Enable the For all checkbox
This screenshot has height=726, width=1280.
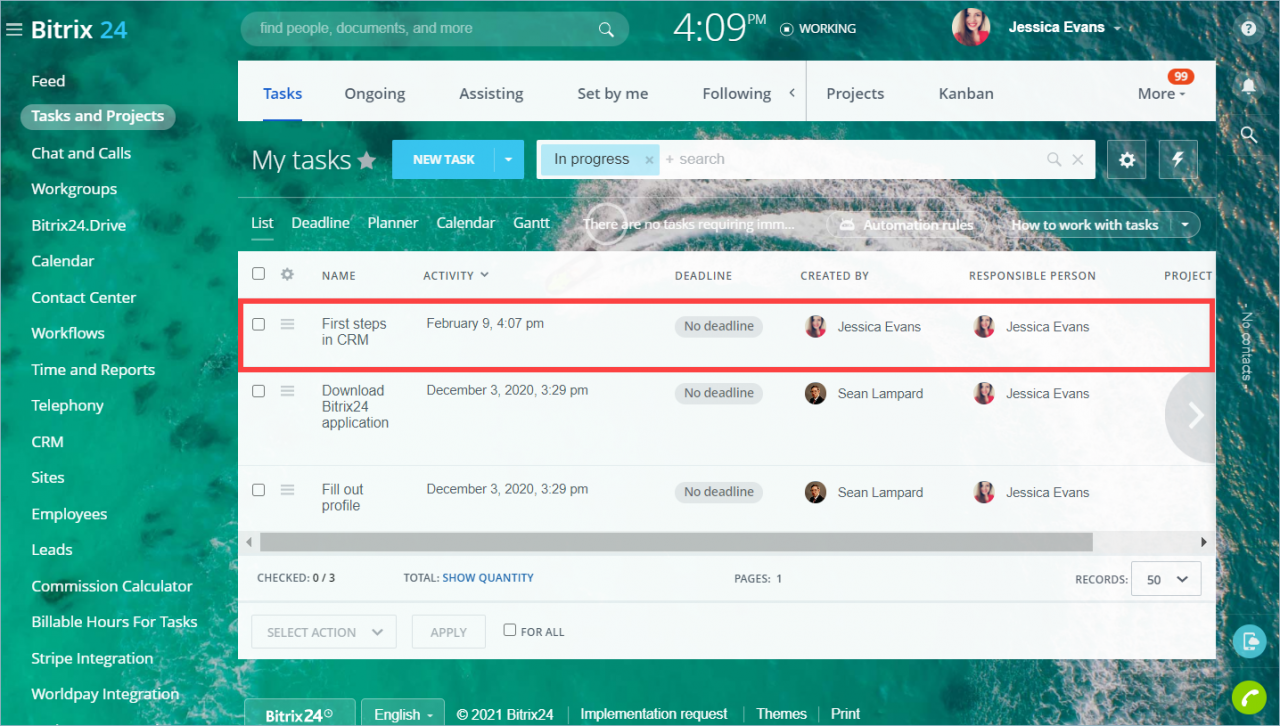(x=510, y=630)
